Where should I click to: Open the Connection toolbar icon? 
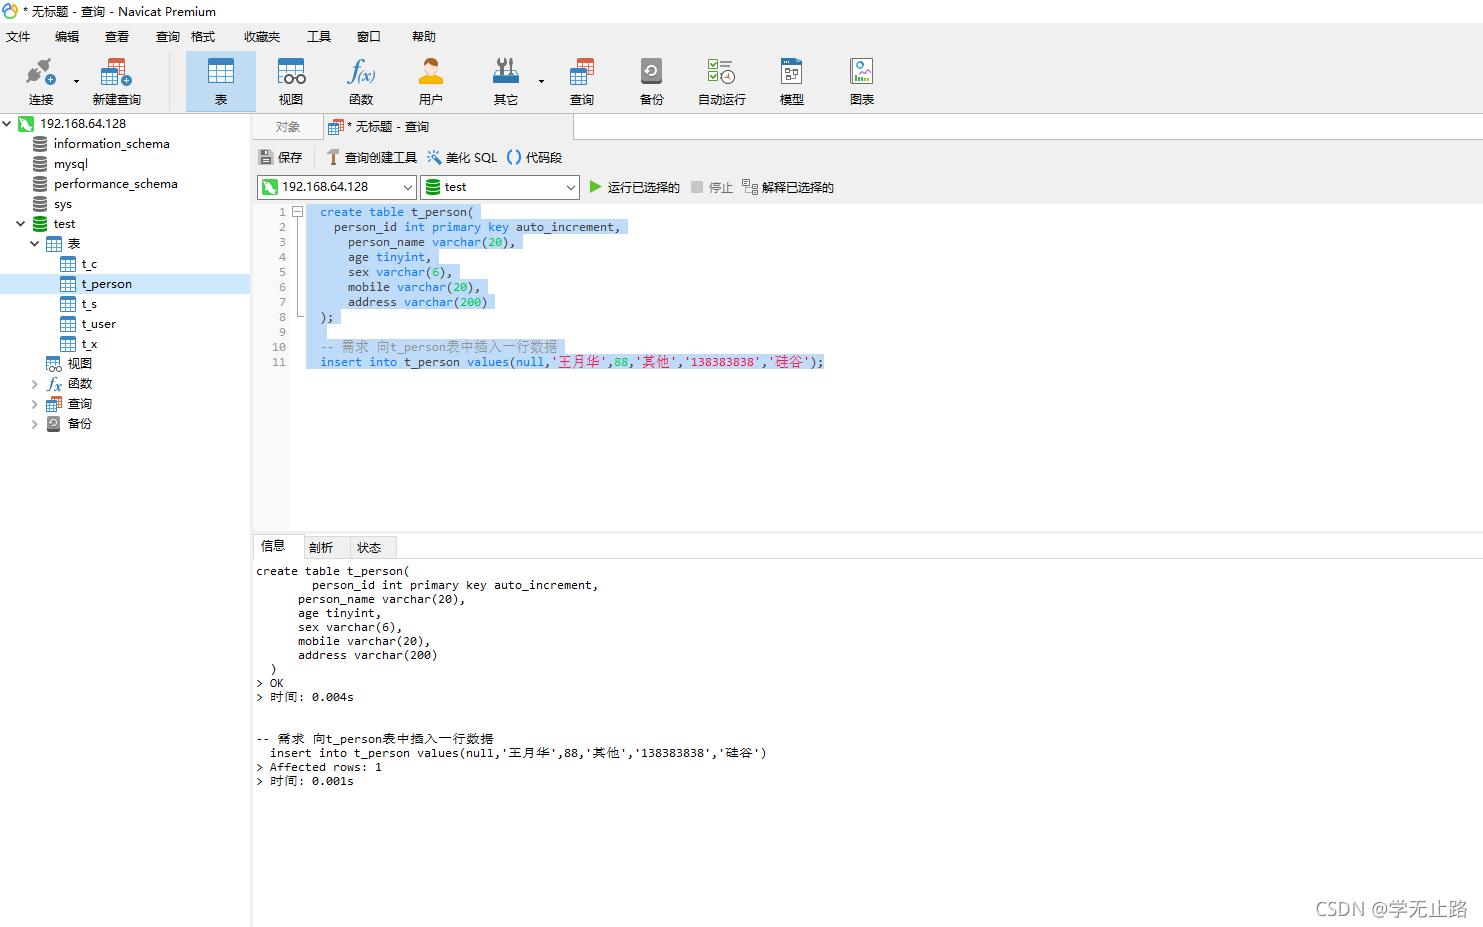40,81
